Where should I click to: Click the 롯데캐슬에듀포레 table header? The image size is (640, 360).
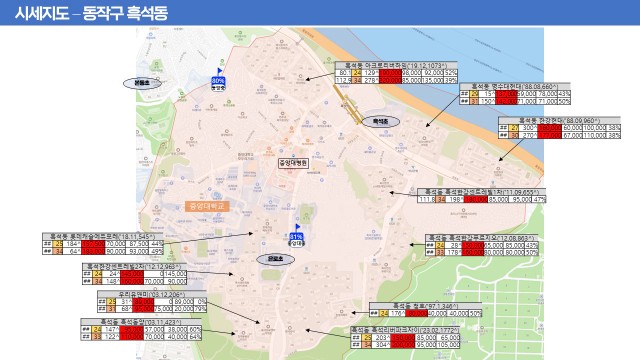(x=102, y=236)
